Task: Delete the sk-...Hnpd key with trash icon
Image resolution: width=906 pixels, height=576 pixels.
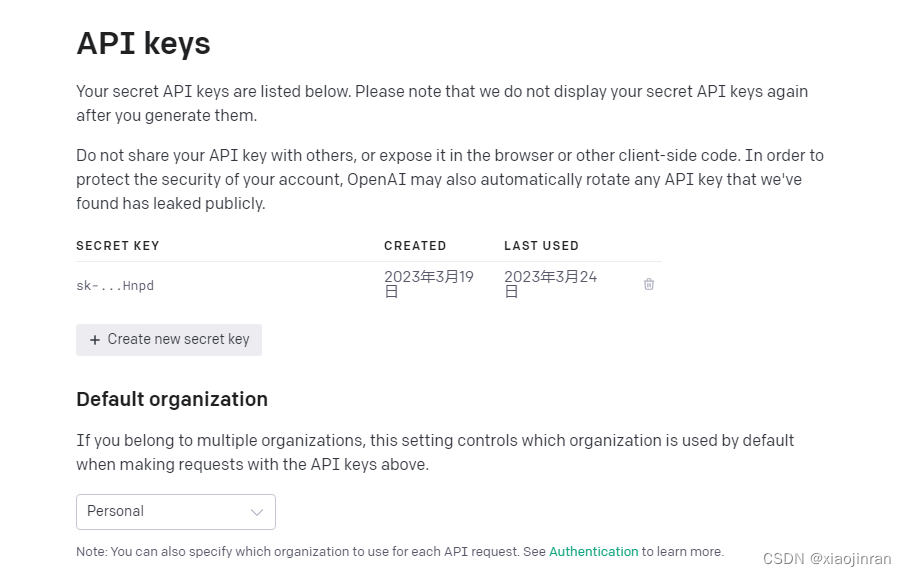Action: (x=649, y=284)
